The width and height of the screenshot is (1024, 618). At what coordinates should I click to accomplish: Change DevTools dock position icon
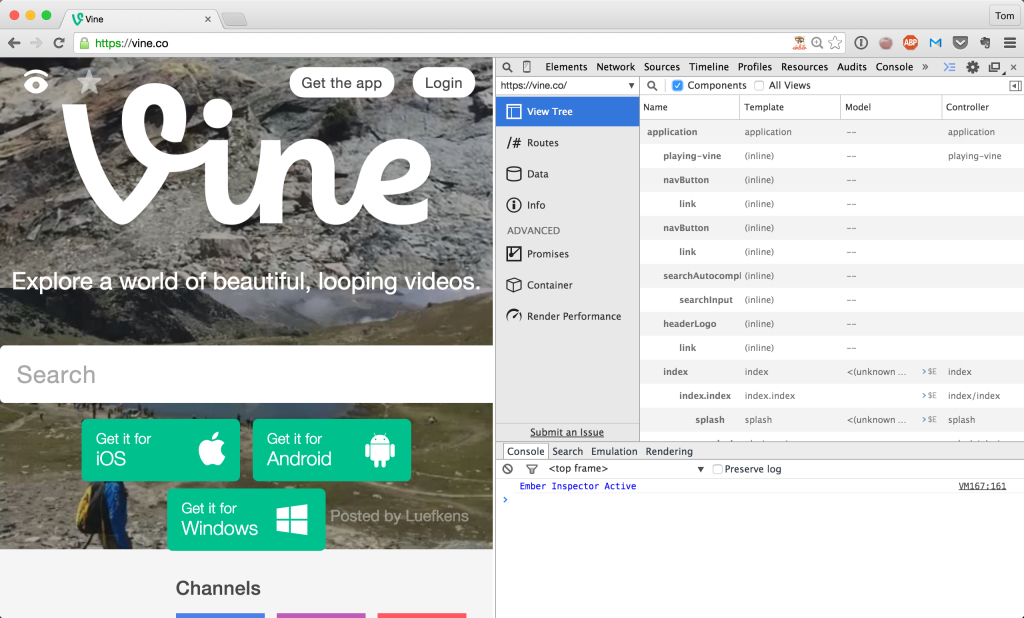(x=995, y=67)
